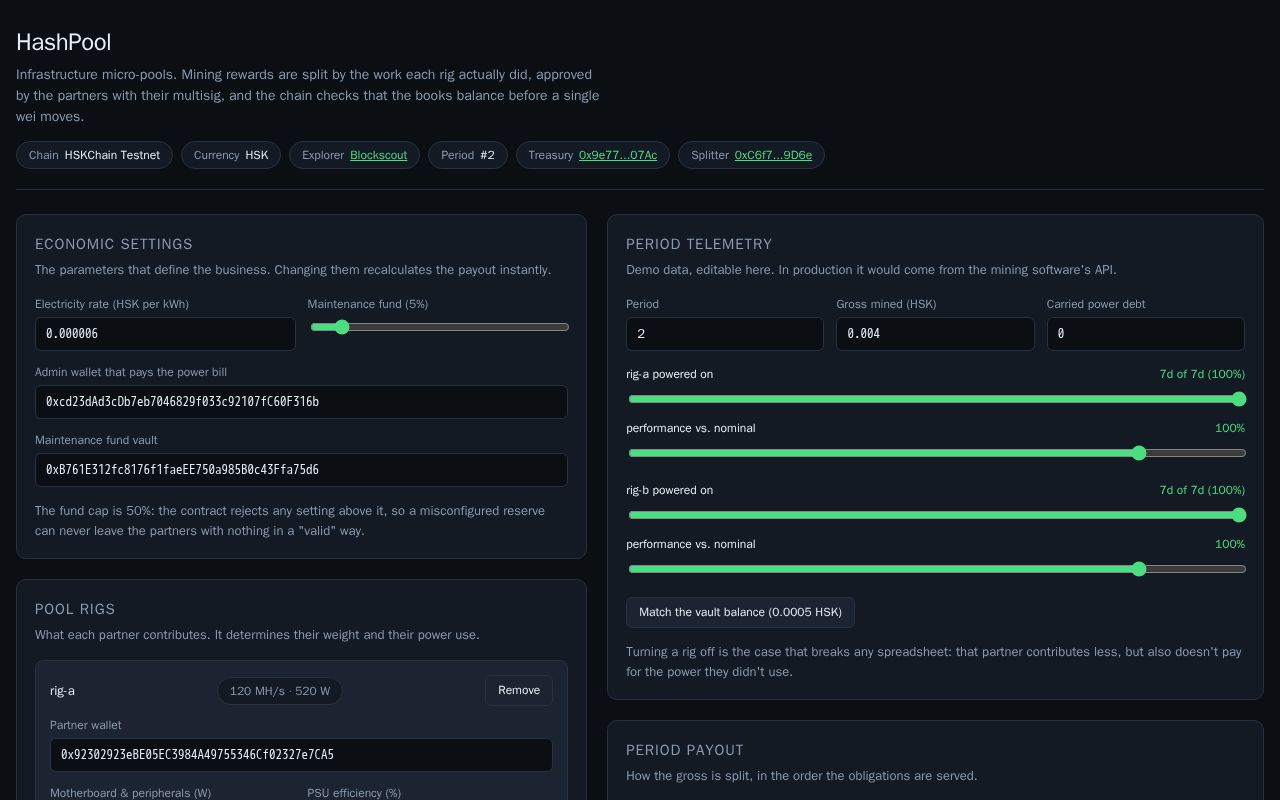Click rig-a performance vs. nominal slider
Image resolution: width=1280 pixels, height=800 pixels.
(x=937, y=453)
